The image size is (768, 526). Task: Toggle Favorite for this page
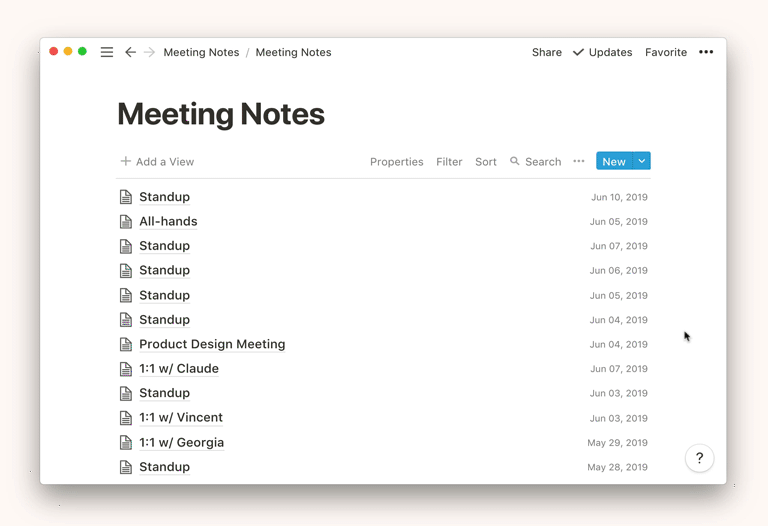[666, 52]
